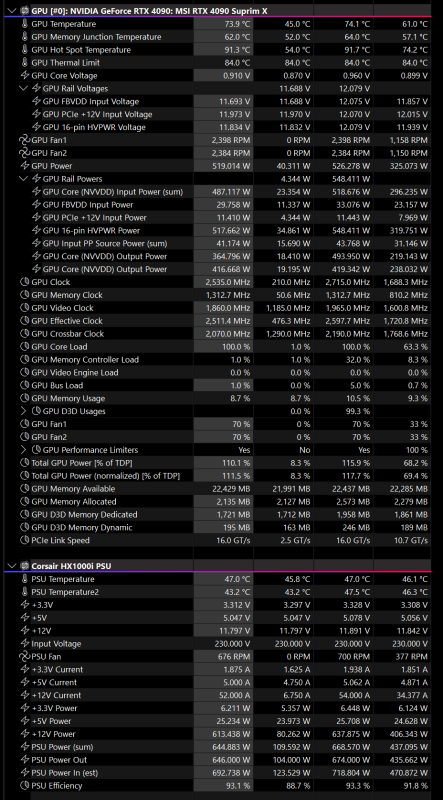This screenshot has width=443, height=800.
Task: Select the GPU Video Engine Load label
Action: pos(75,372)
